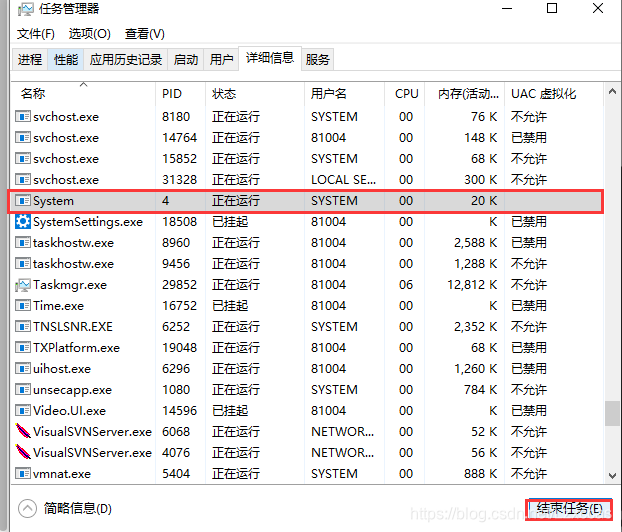Sort by the 用户名 column header
The image size is (622, 532).
coord(344,94)
